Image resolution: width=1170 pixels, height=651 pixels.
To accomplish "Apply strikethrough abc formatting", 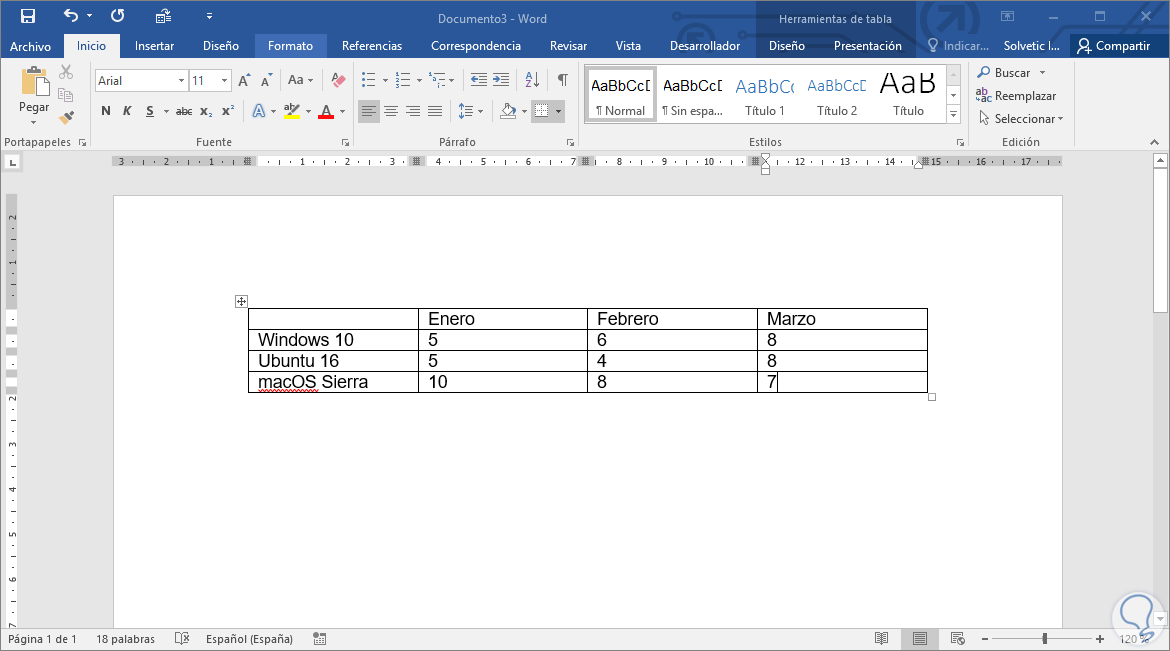I will (x=184, y=111).
